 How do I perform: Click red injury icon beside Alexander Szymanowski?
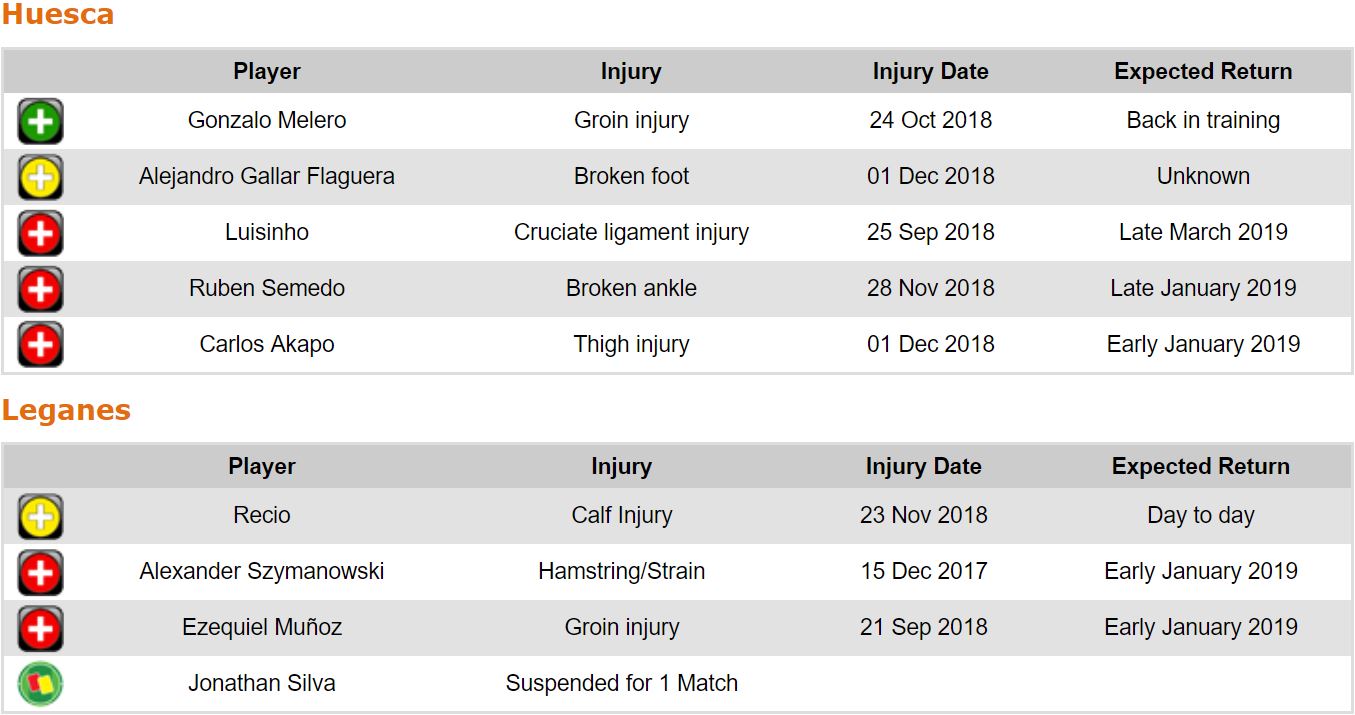(40, 573)
